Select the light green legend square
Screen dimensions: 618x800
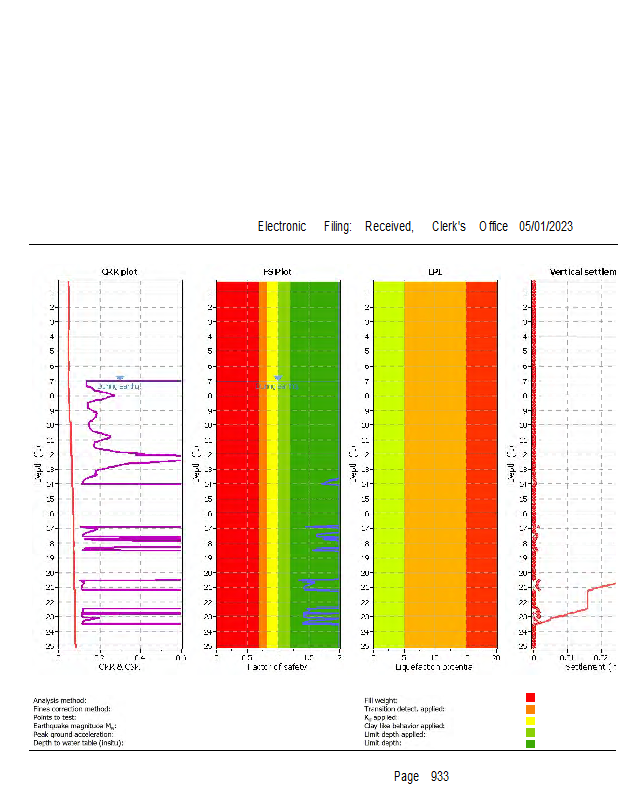click(x=530, y=732)
